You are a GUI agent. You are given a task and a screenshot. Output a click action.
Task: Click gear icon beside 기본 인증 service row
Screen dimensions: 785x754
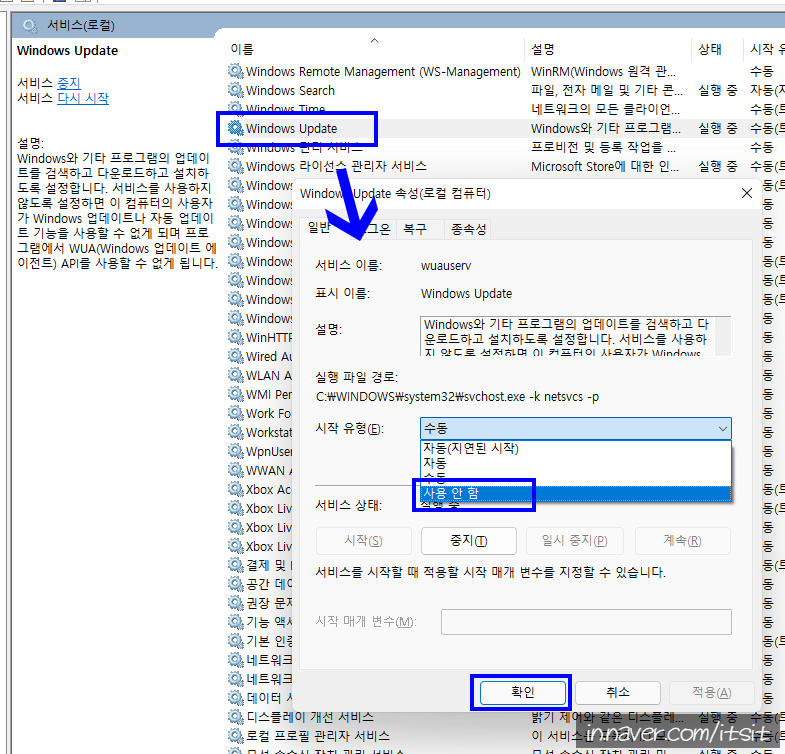(235, 641)
